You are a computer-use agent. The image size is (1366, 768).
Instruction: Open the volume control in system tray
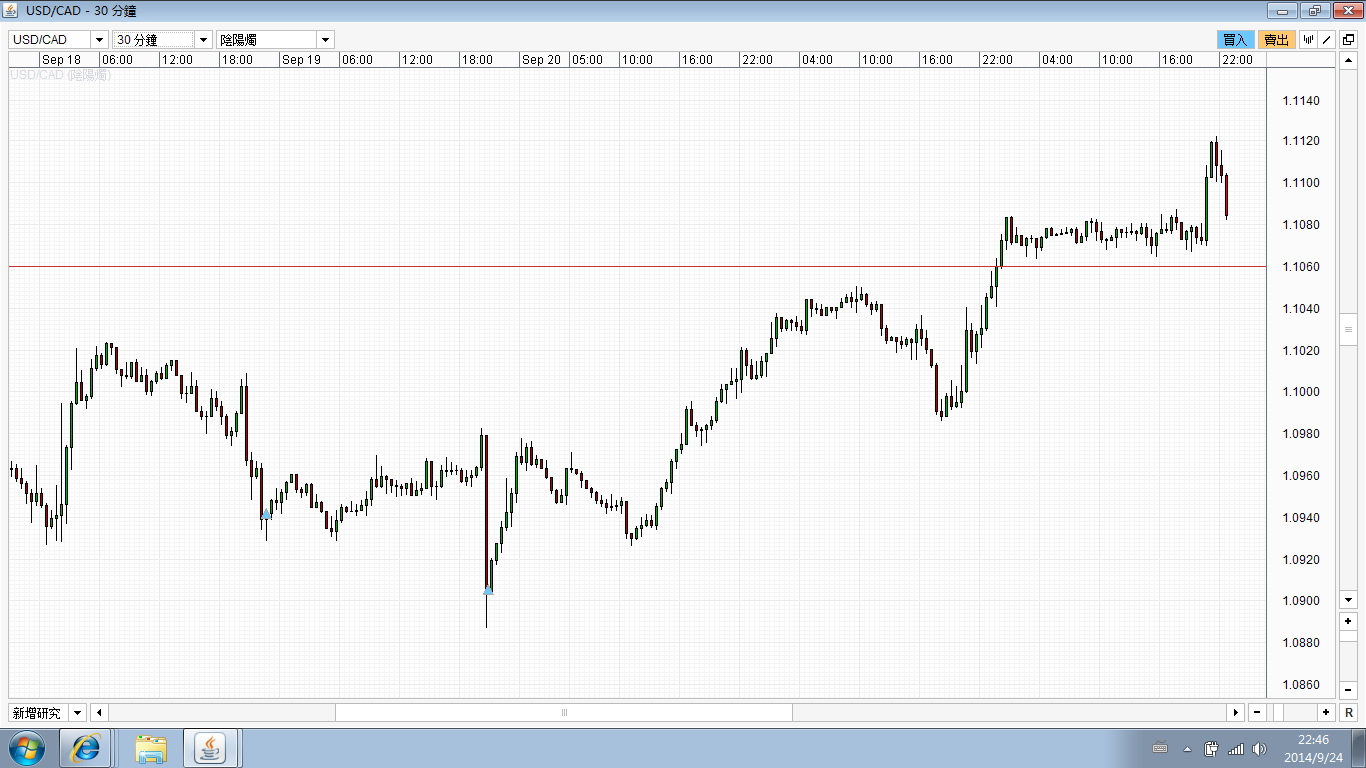[1257, 748]
